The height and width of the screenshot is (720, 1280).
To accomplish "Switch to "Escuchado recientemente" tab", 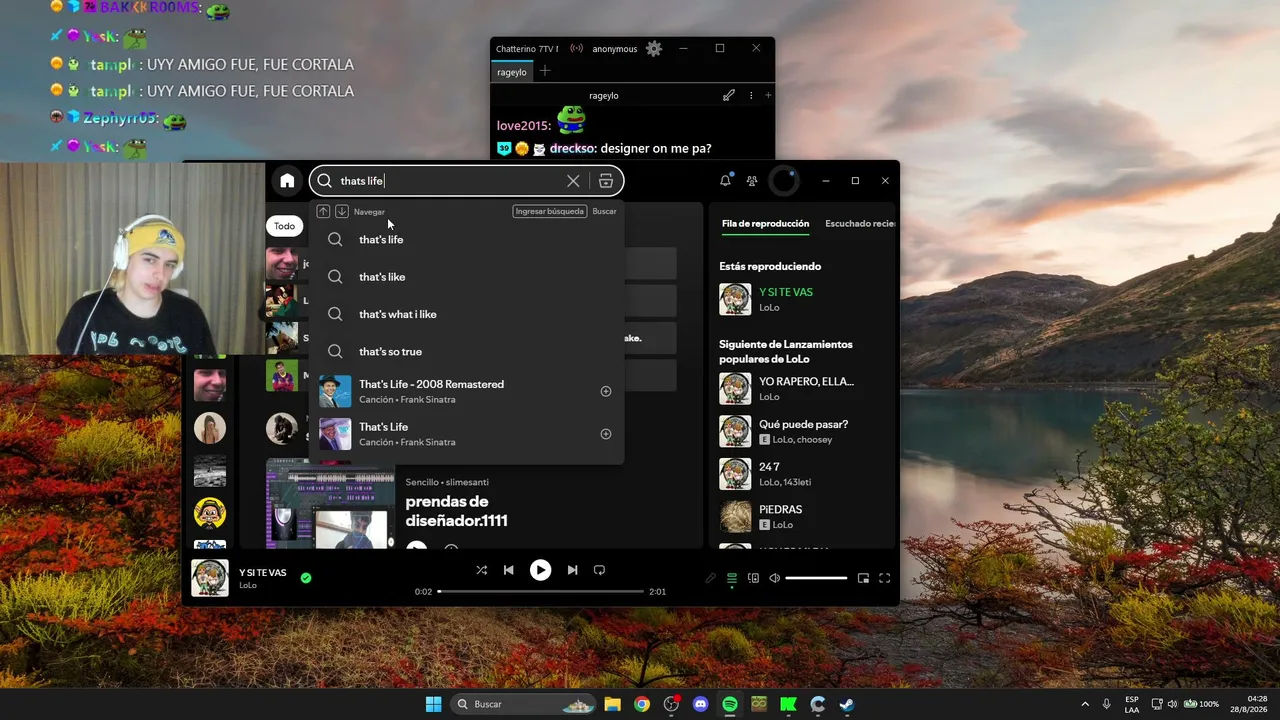I will 860,224.
